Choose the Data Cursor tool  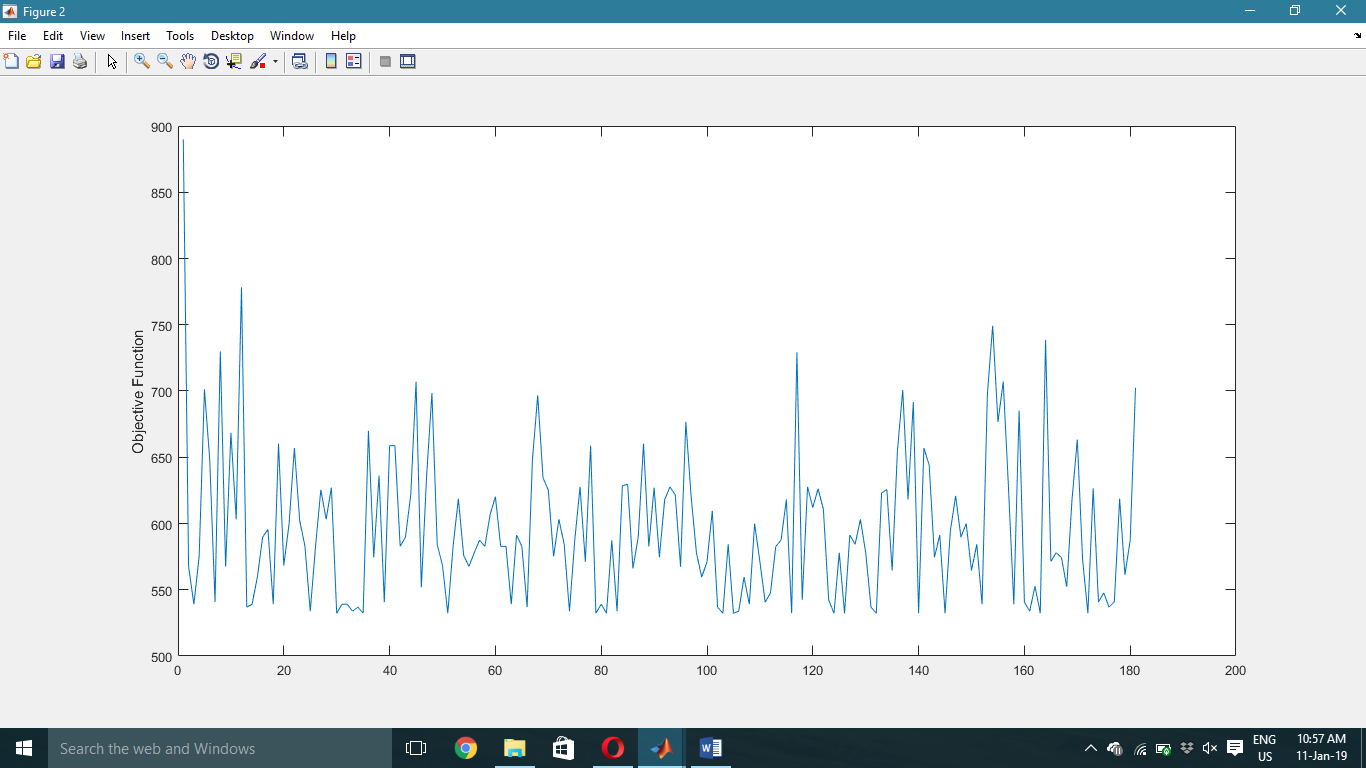pos(234,61)
